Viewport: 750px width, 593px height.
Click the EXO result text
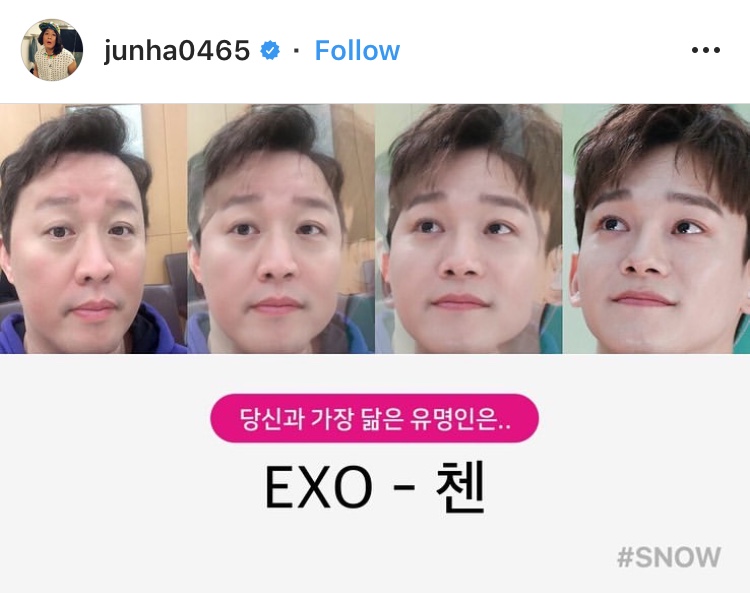(x=319, y=488)
